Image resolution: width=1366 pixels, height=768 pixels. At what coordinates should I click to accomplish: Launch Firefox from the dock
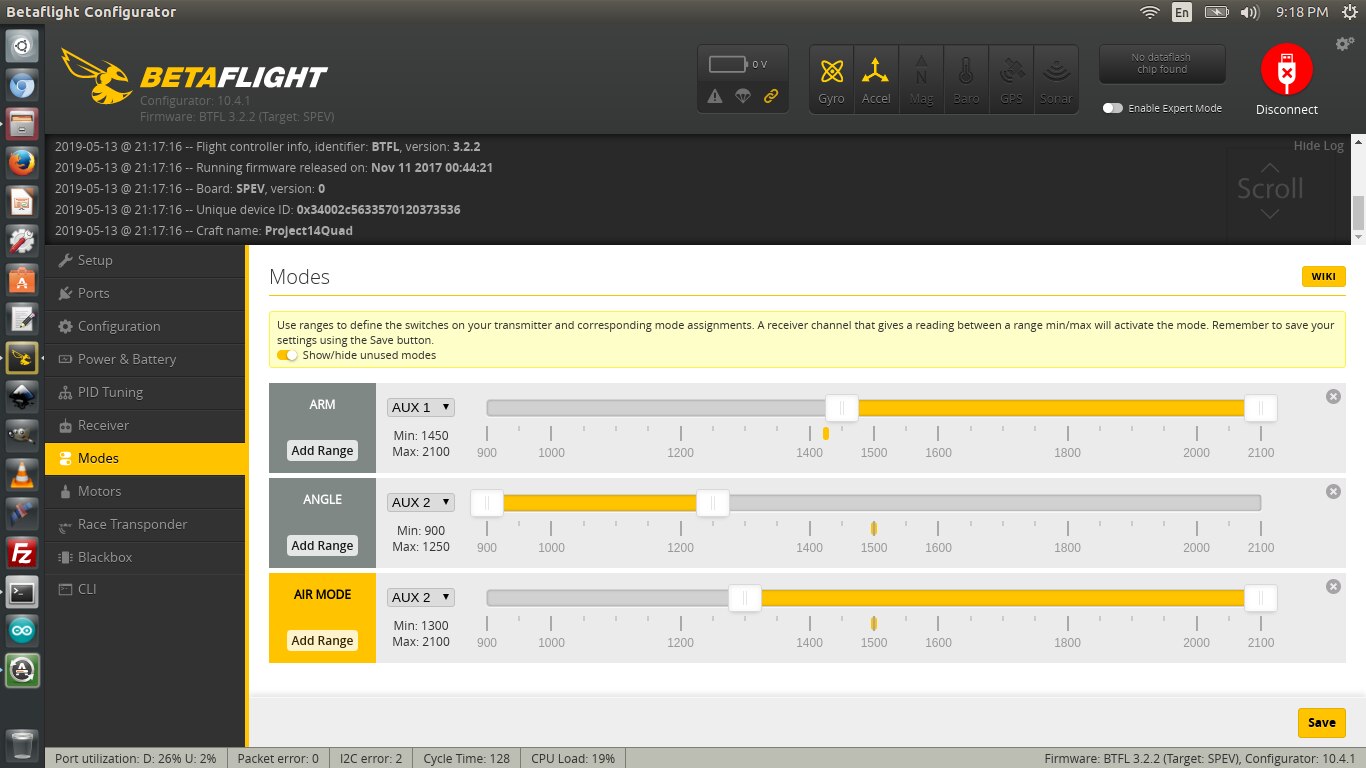(22, 162)
